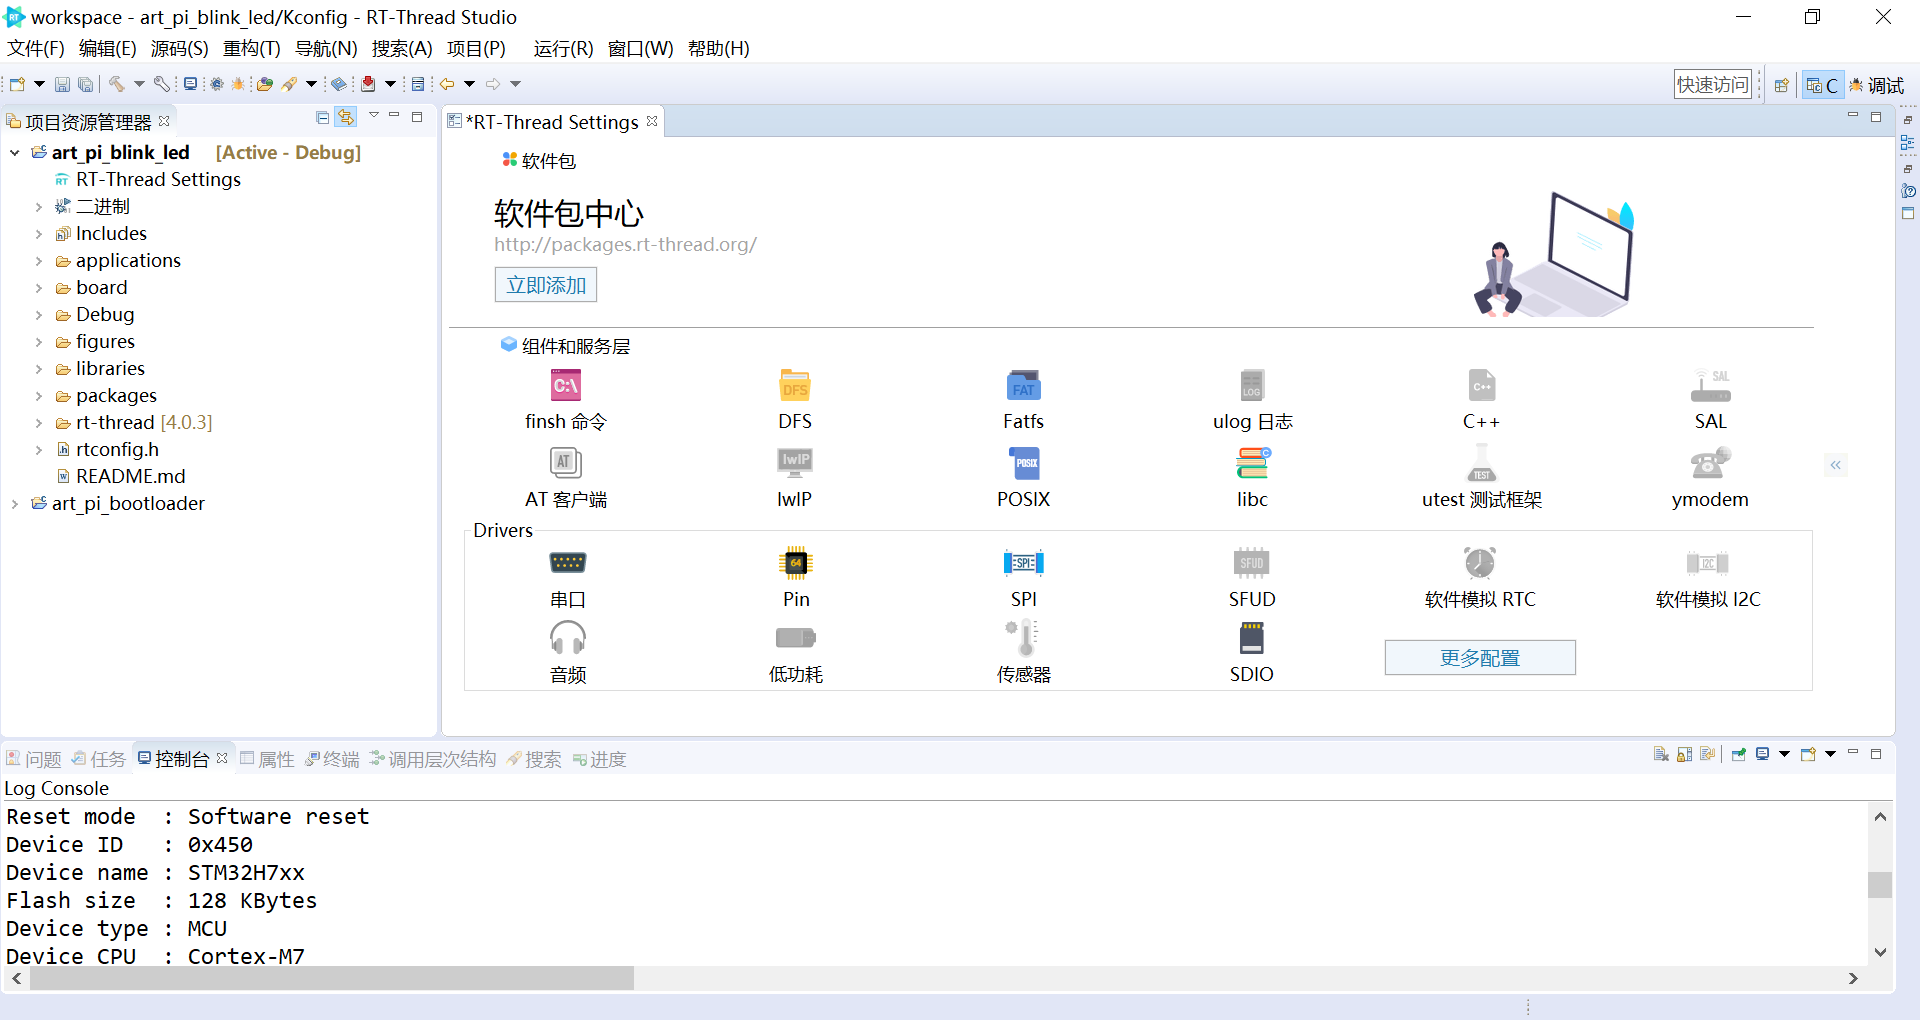Screen dimensions: 1920x1020
Task: Open the SPI driver icon
Action: click(x=1024, y=563)
